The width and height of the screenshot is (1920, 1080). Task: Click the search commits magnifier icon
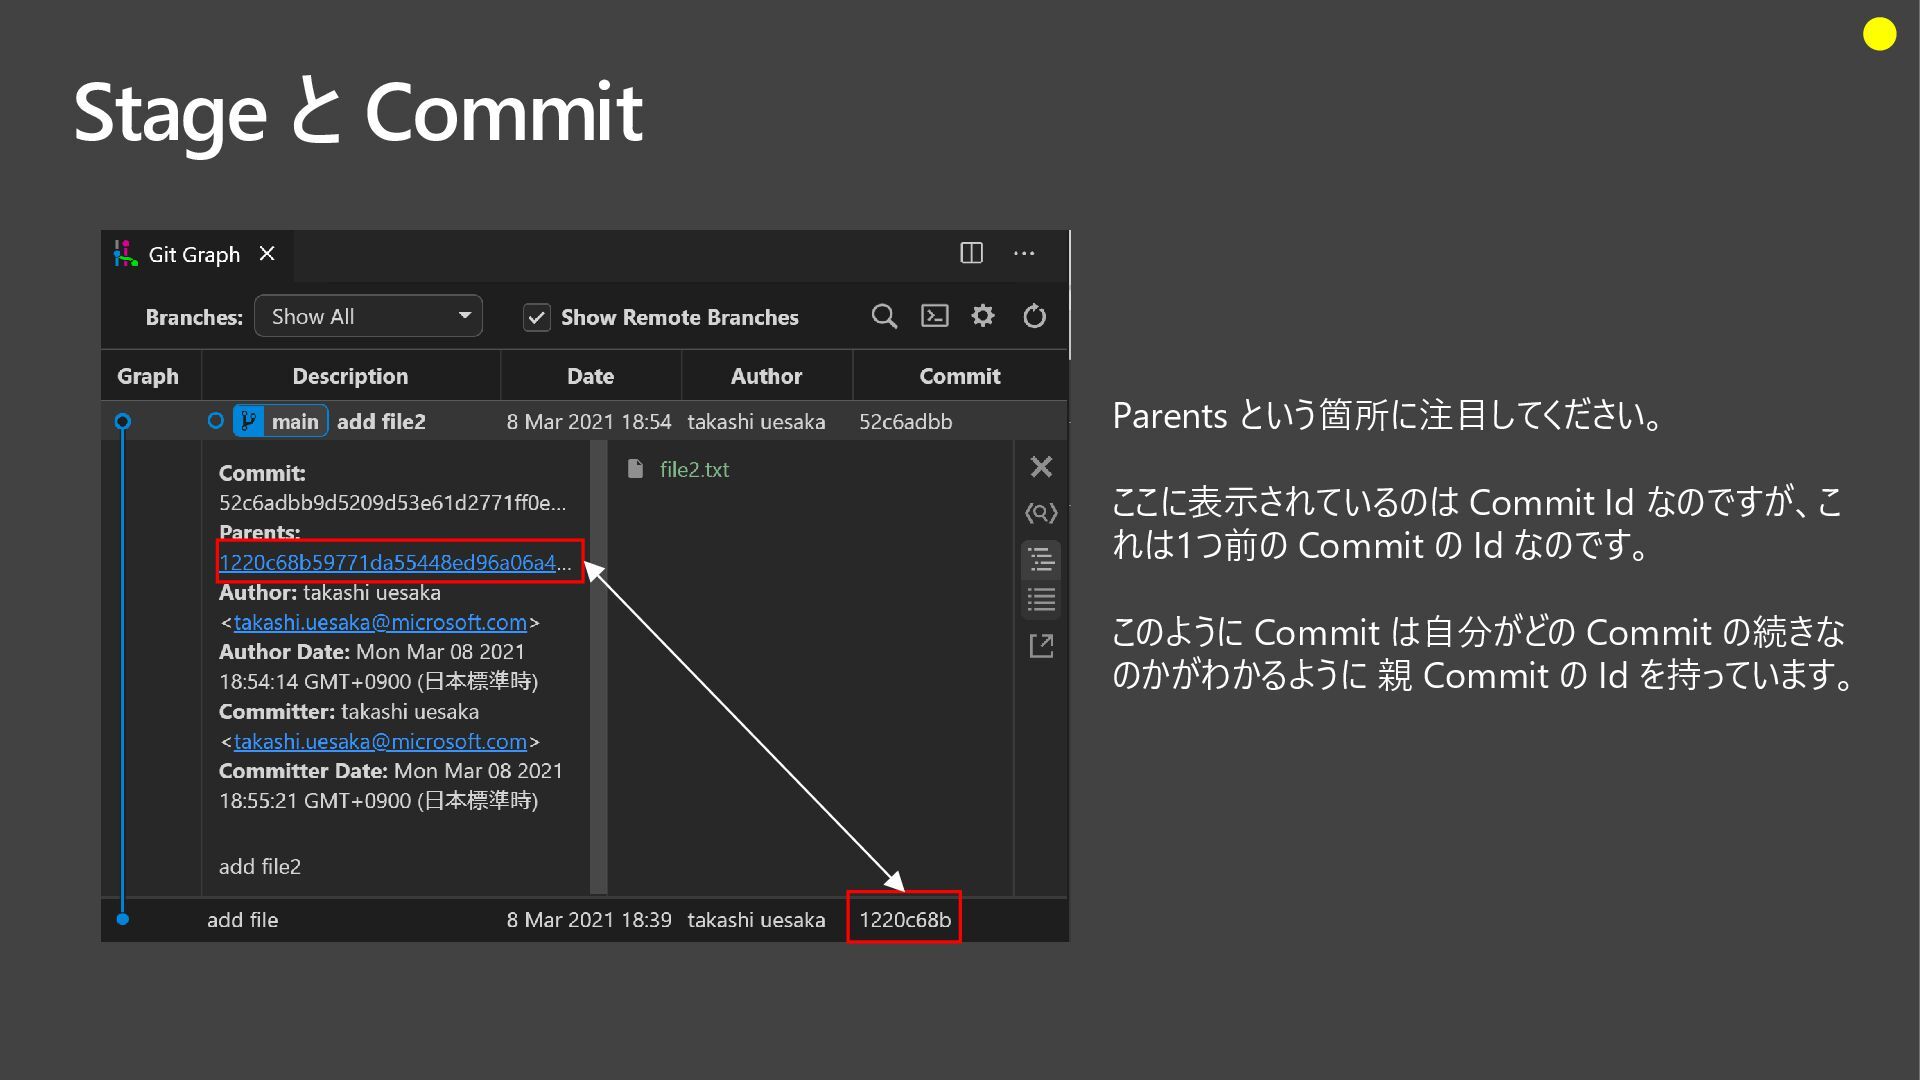[884, 317]
